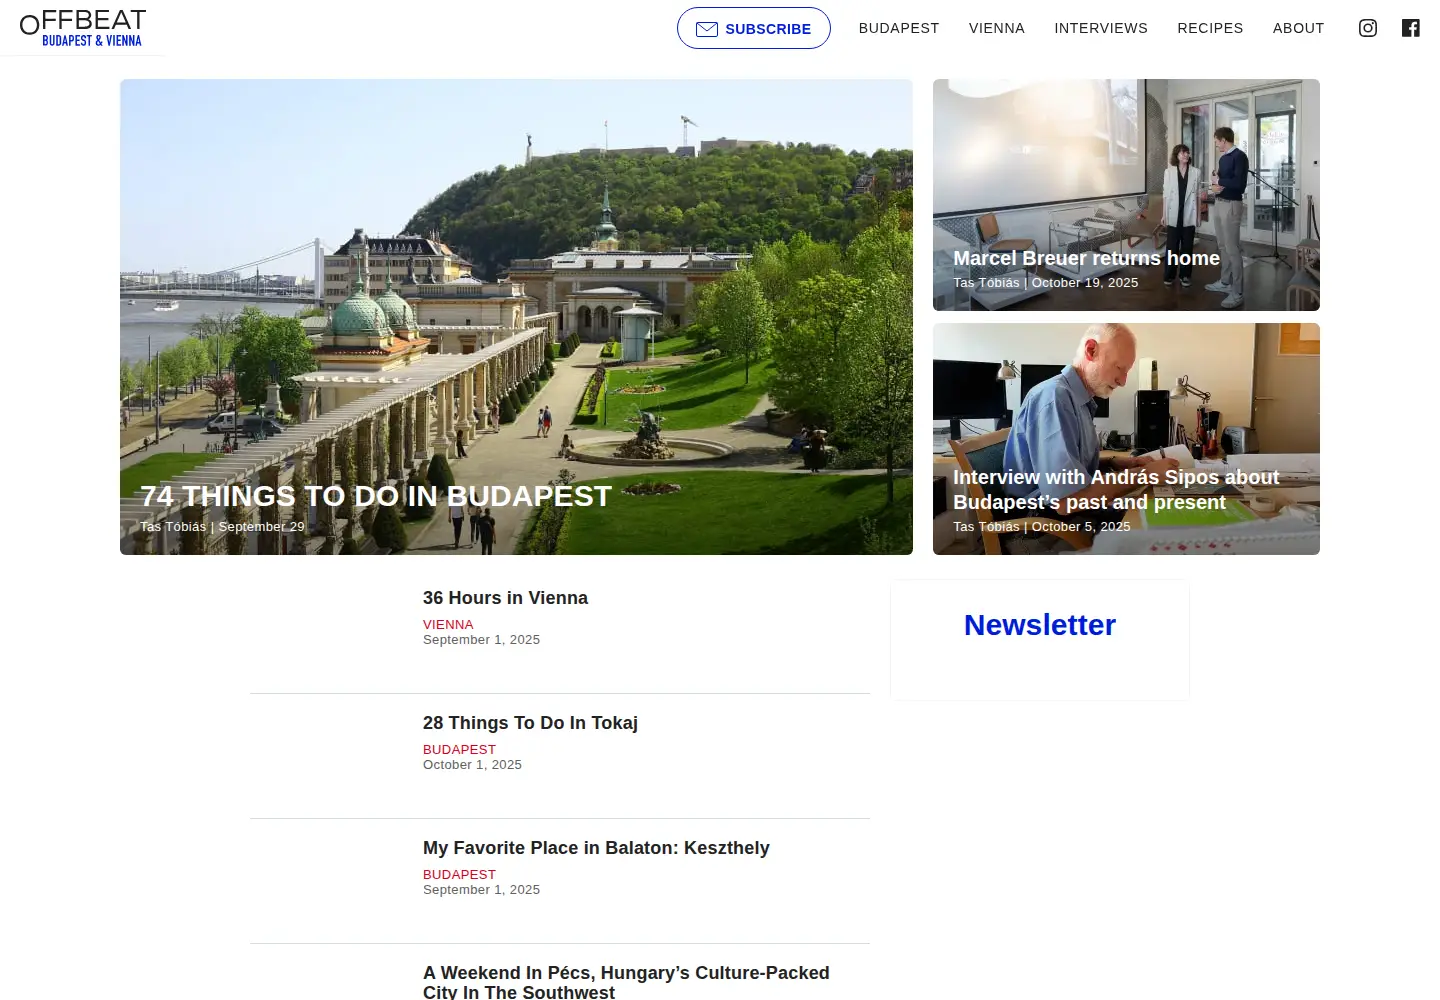Open the Recipes menu item
The width and height of the screenshot is (1440, 1000).
pos(1210,28)
